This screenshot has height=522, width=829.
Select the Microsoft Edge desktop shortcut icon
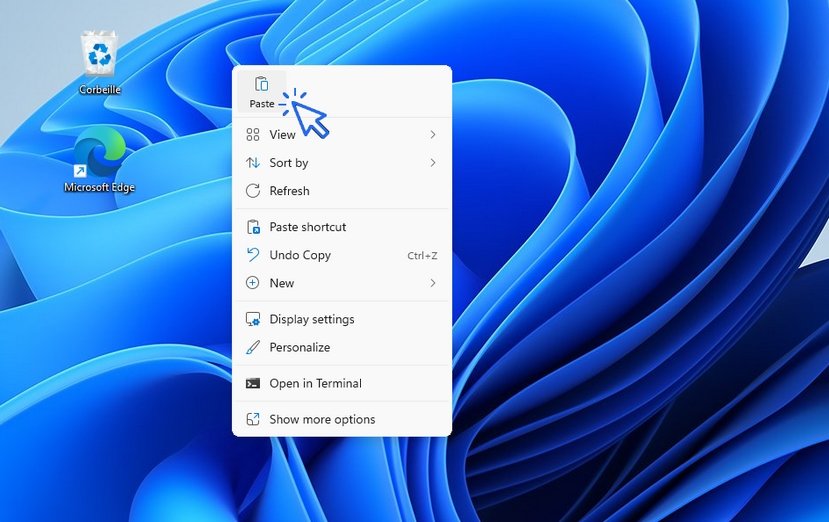point(99,151)
